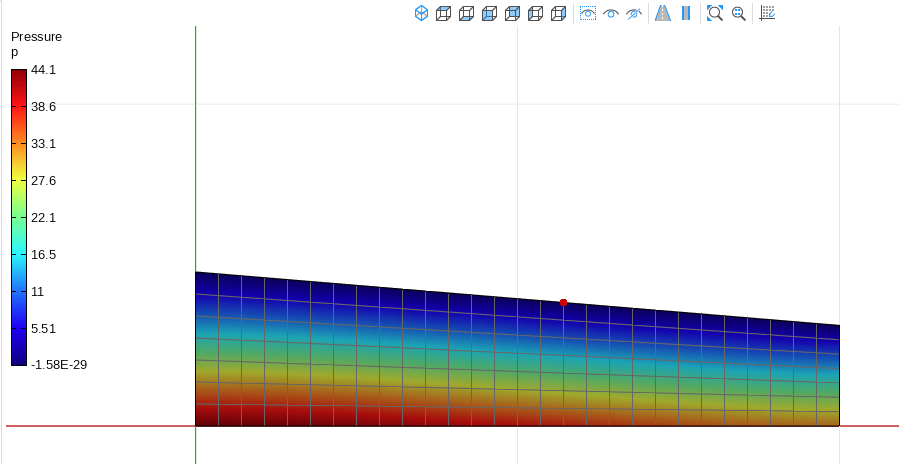Click the legend minimum value -1.58E-29

tap(59, 365)
